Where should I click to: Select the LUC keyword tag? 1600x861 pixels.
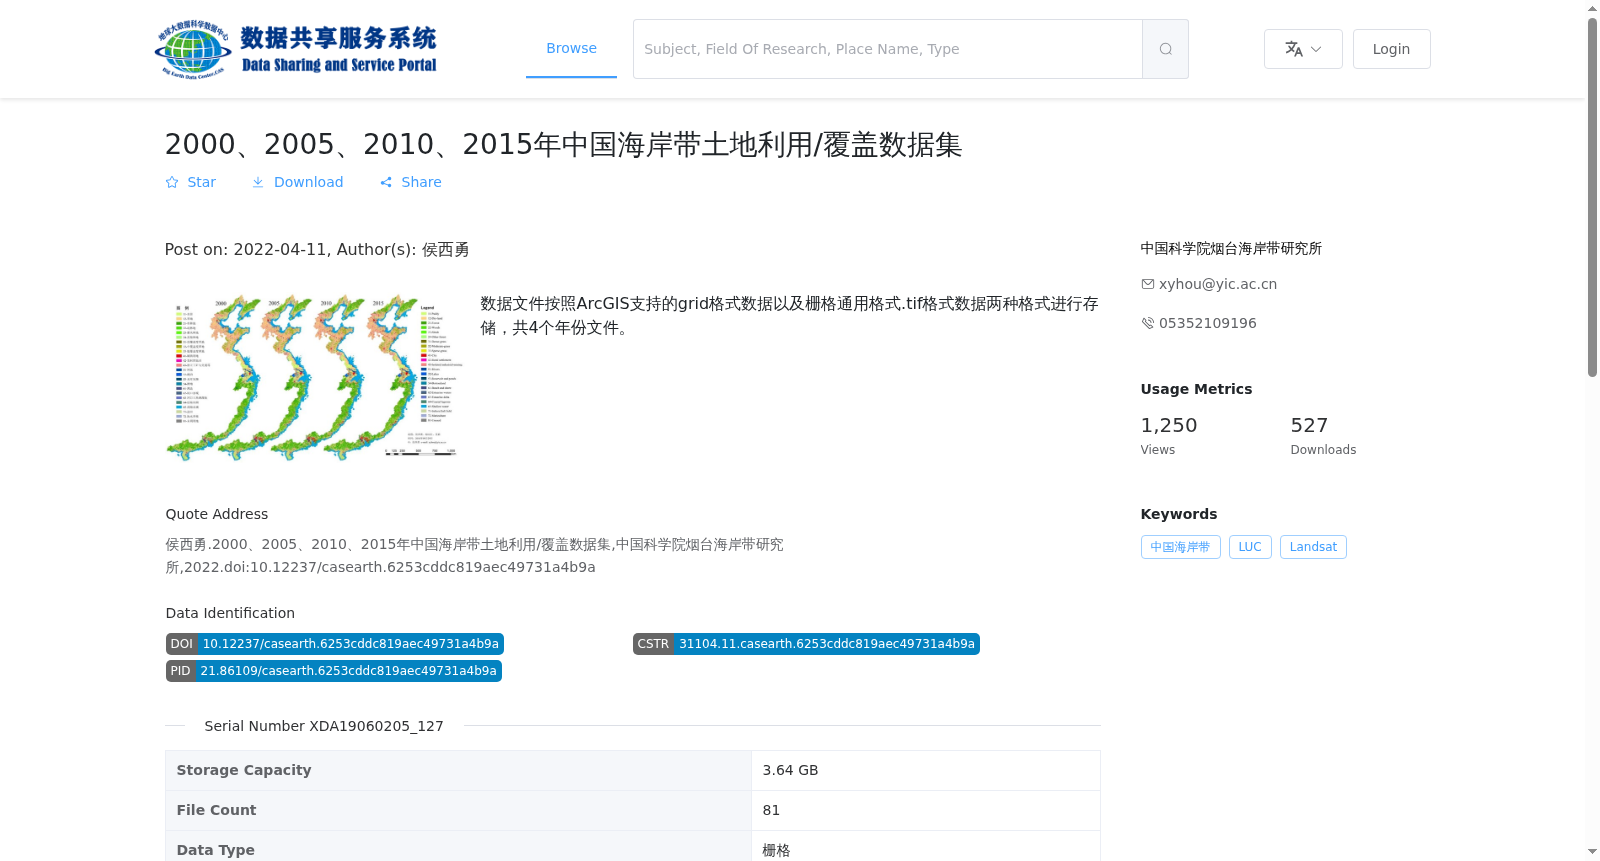pos(1250,547)
